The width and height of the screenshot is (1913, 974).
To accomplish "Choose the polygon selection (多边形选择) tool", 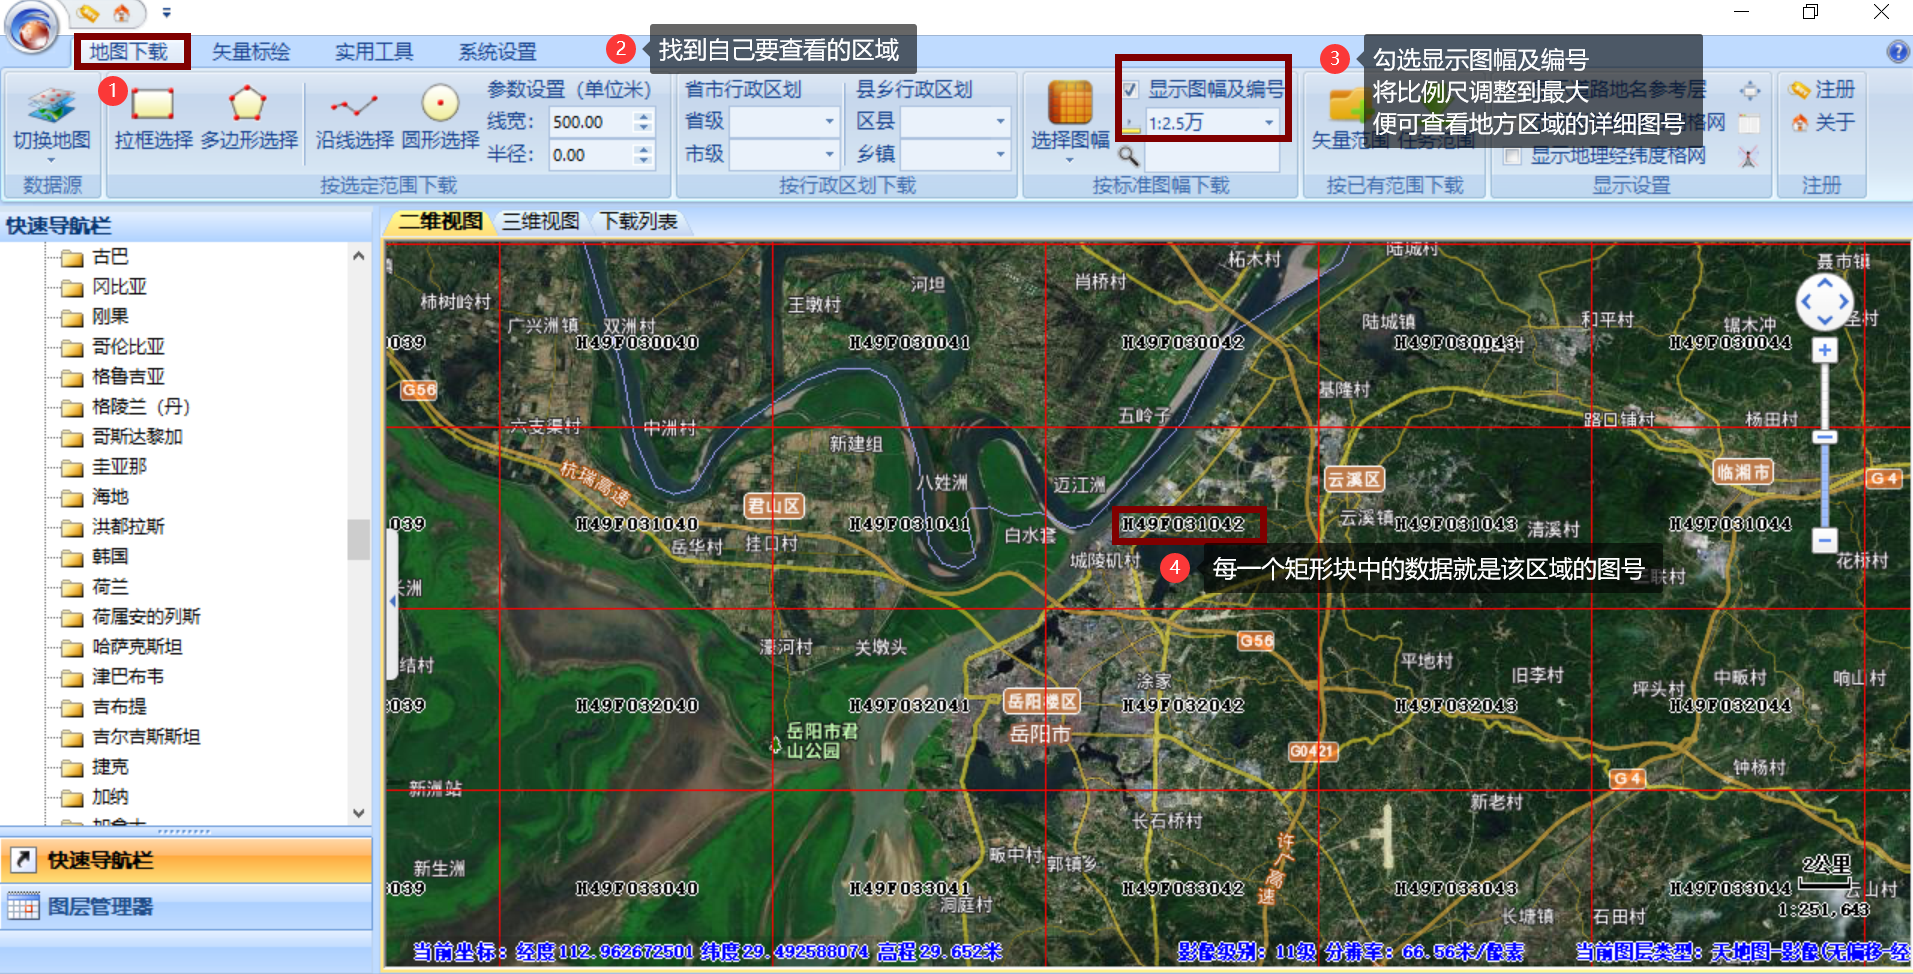I will [x=249, y=118].
